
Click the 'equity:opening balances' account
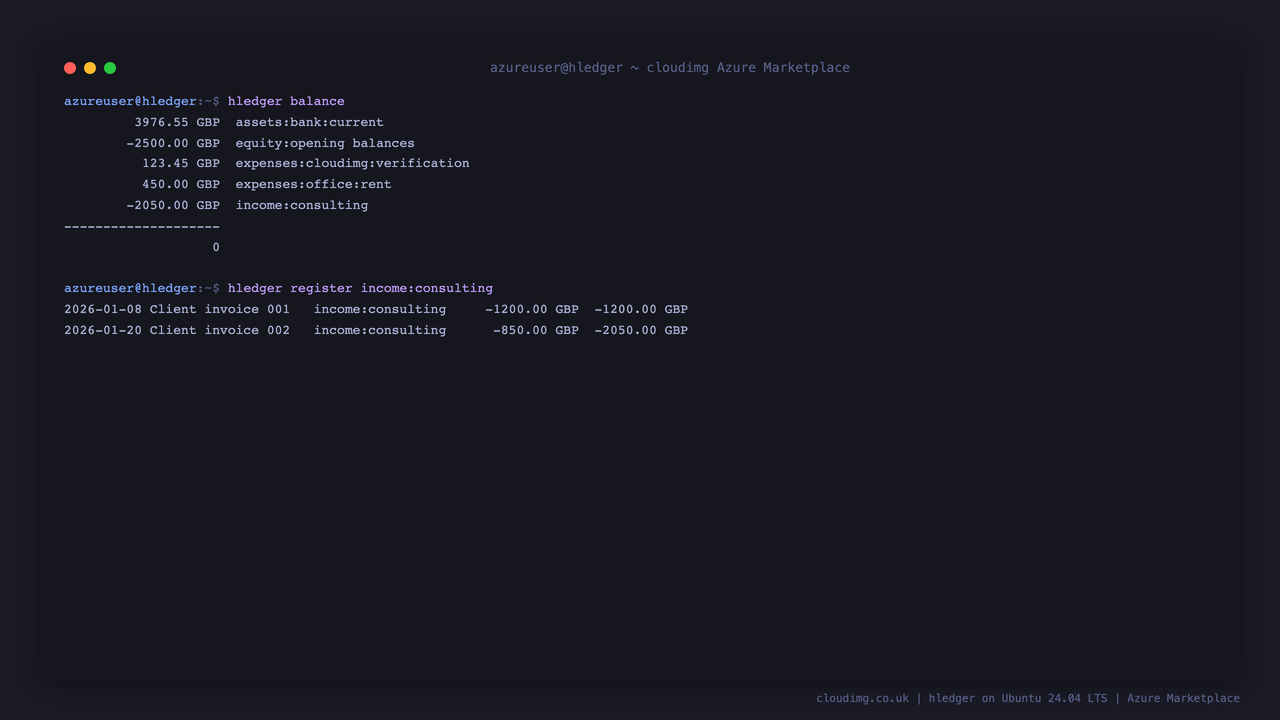click(x=325, y=143)
